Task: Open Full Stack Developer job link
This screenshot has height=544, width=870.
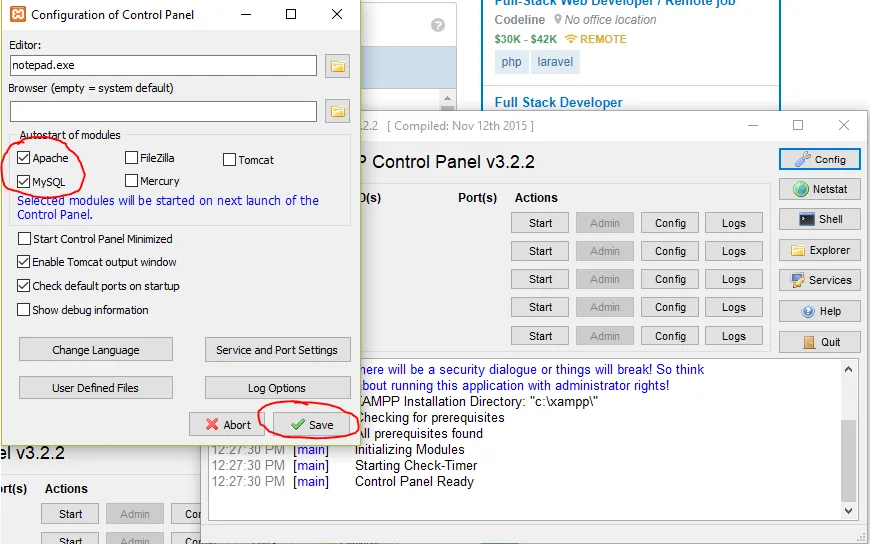Action: (x=558, y=102)
